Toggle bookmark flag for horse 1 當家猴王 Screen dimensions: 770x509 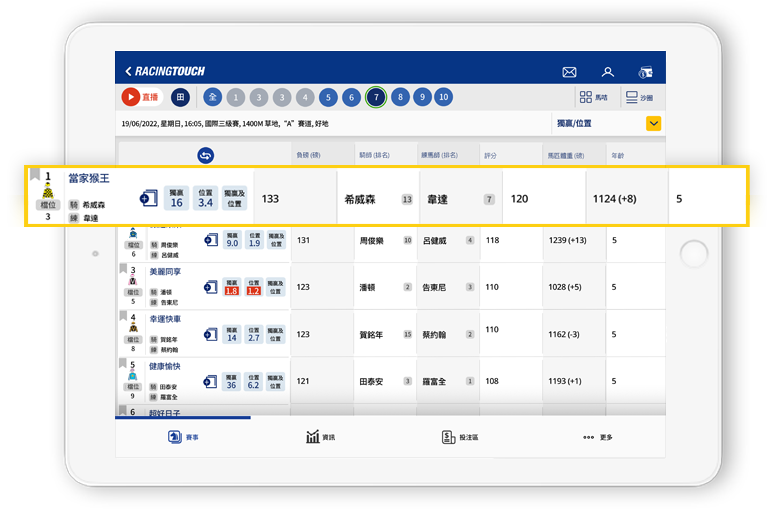click(35, 175)
